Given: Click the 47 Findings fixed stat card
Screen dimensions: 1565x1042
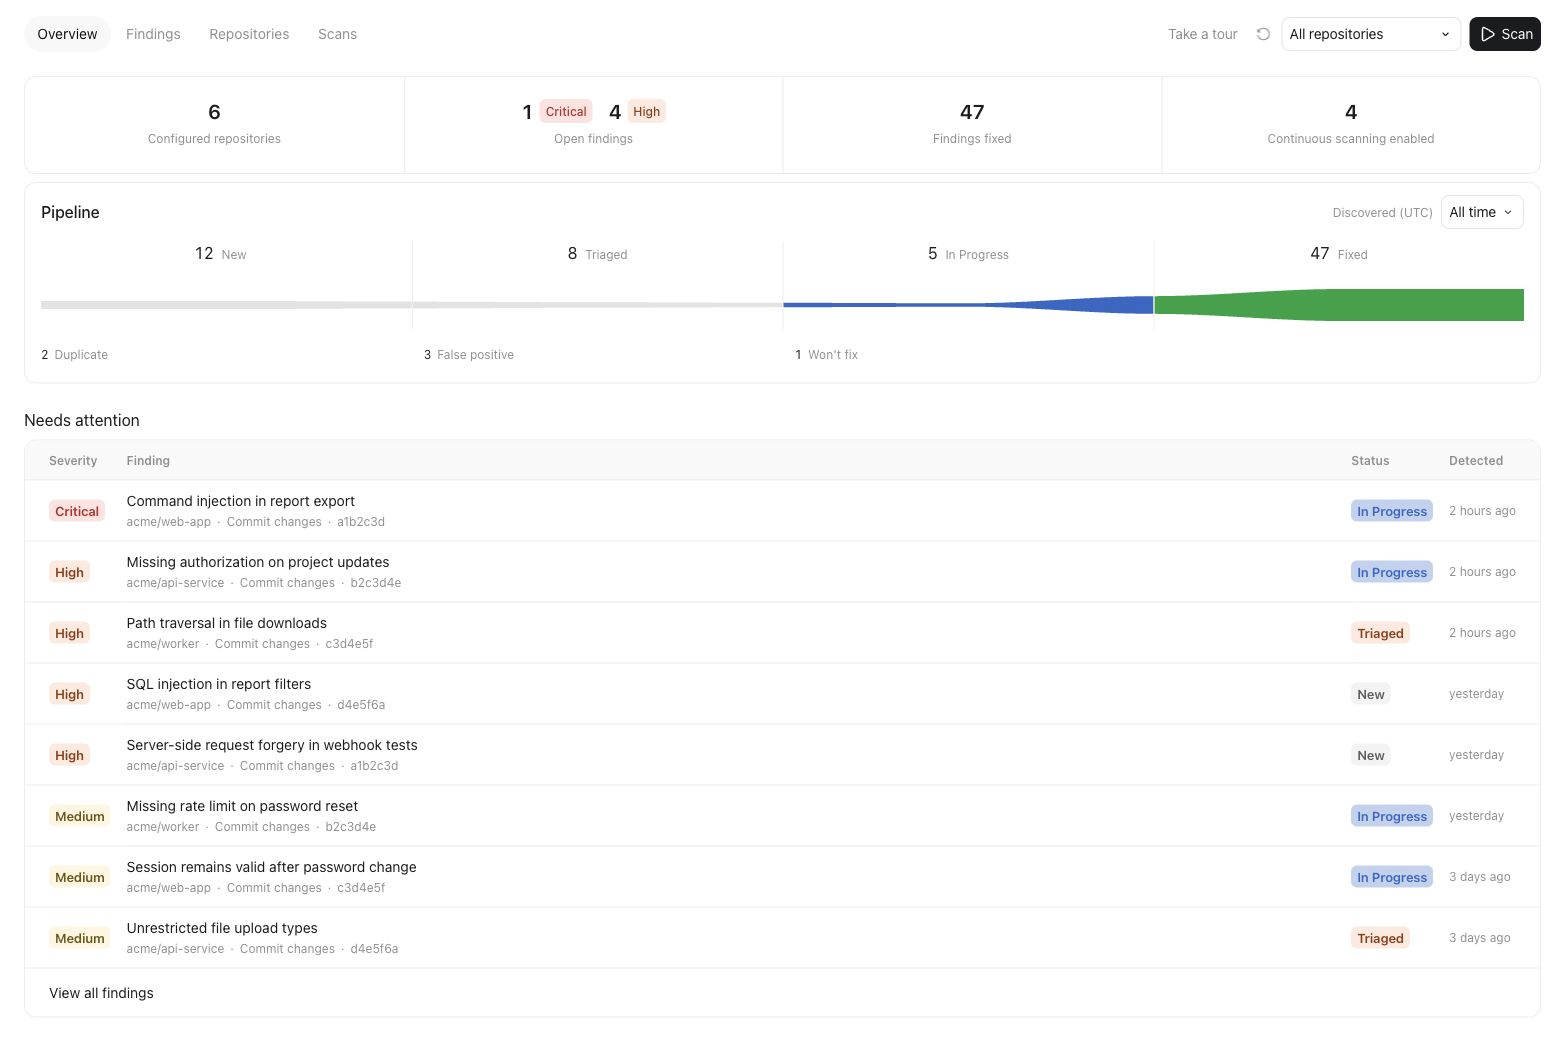Looking at the screenshot, I should coord(972,125).
